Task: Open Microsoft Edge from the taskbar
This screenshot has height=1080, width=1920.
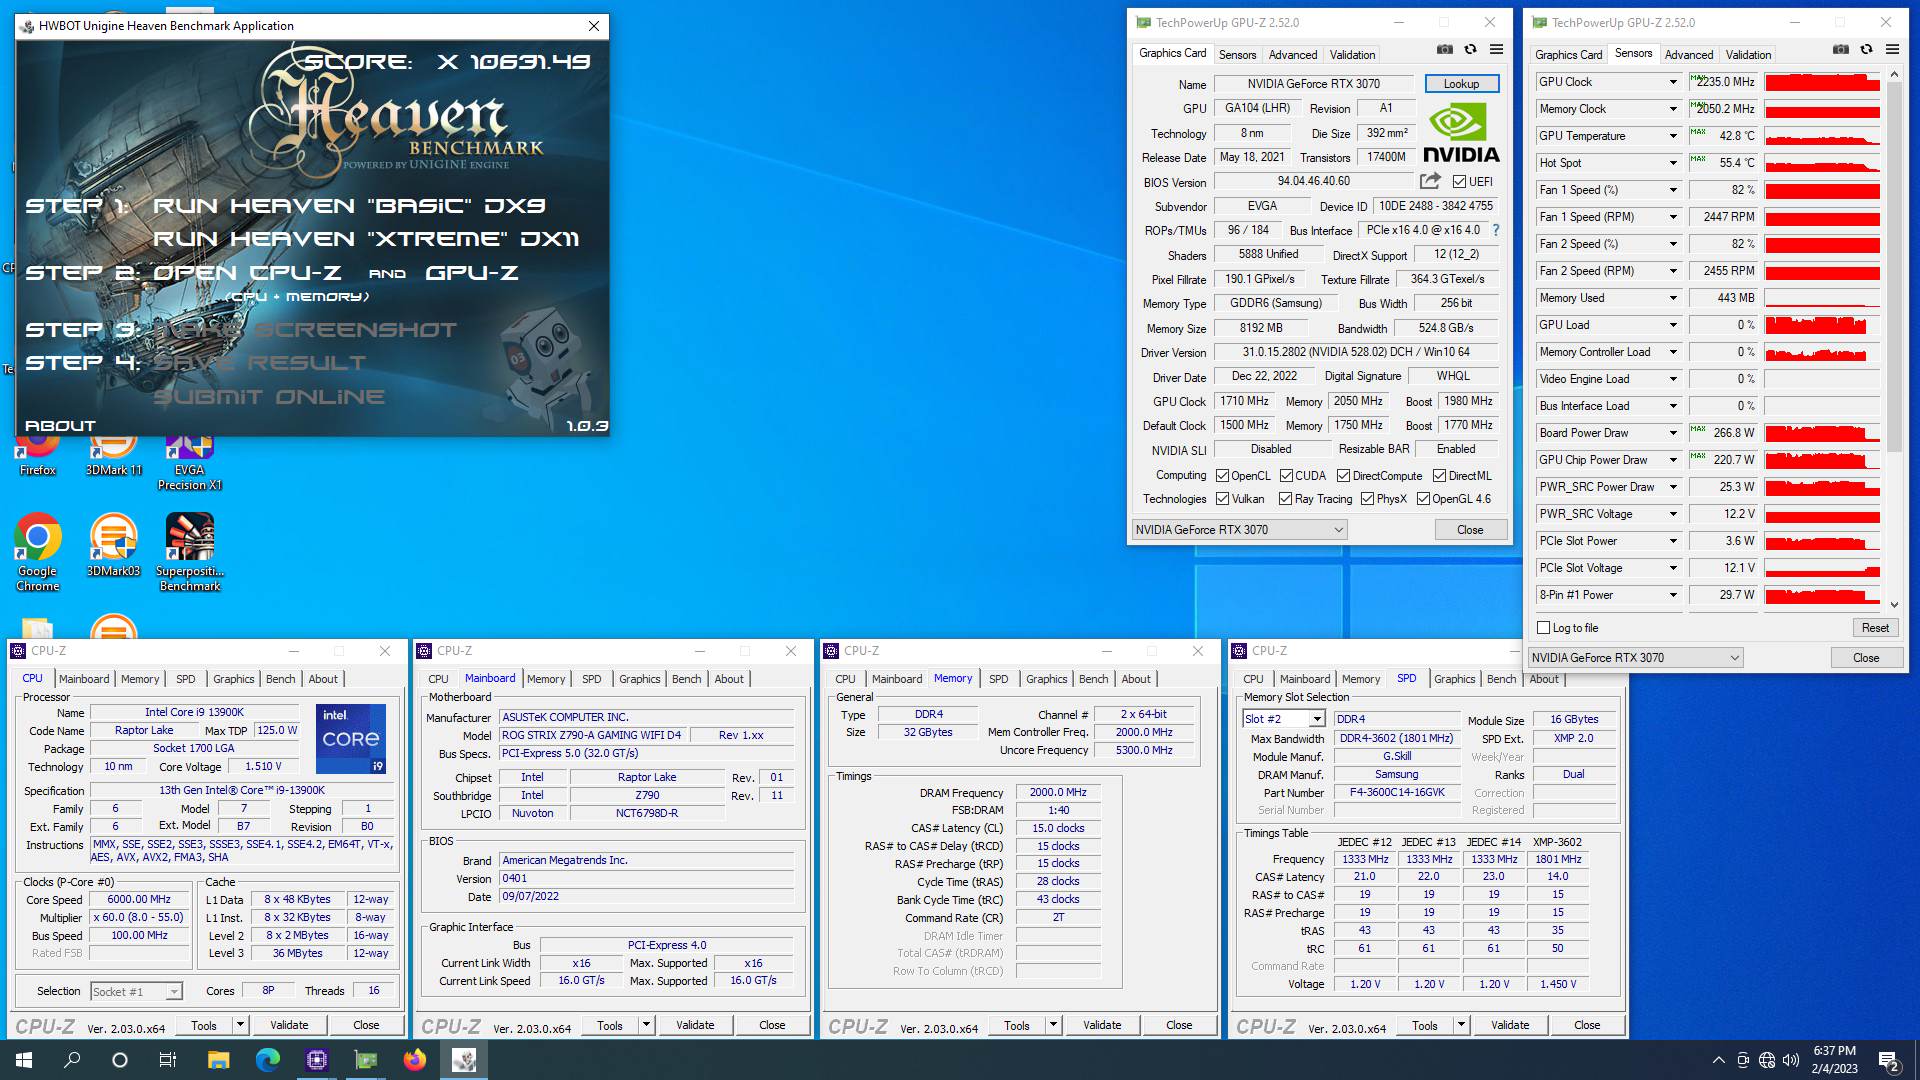Action: tap(267, 1060)
